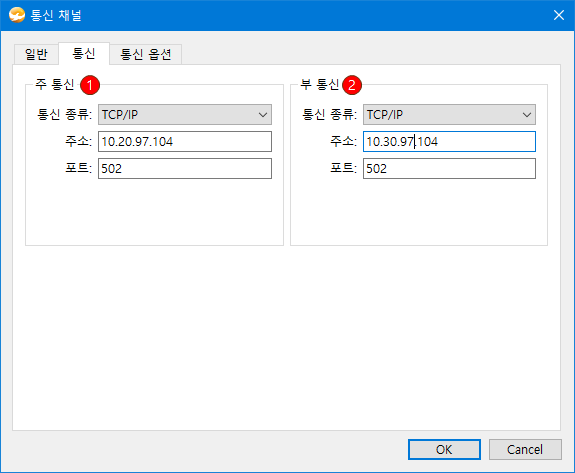
Task: Switch to the 일반 tab
Action: (x=36, y=54)
